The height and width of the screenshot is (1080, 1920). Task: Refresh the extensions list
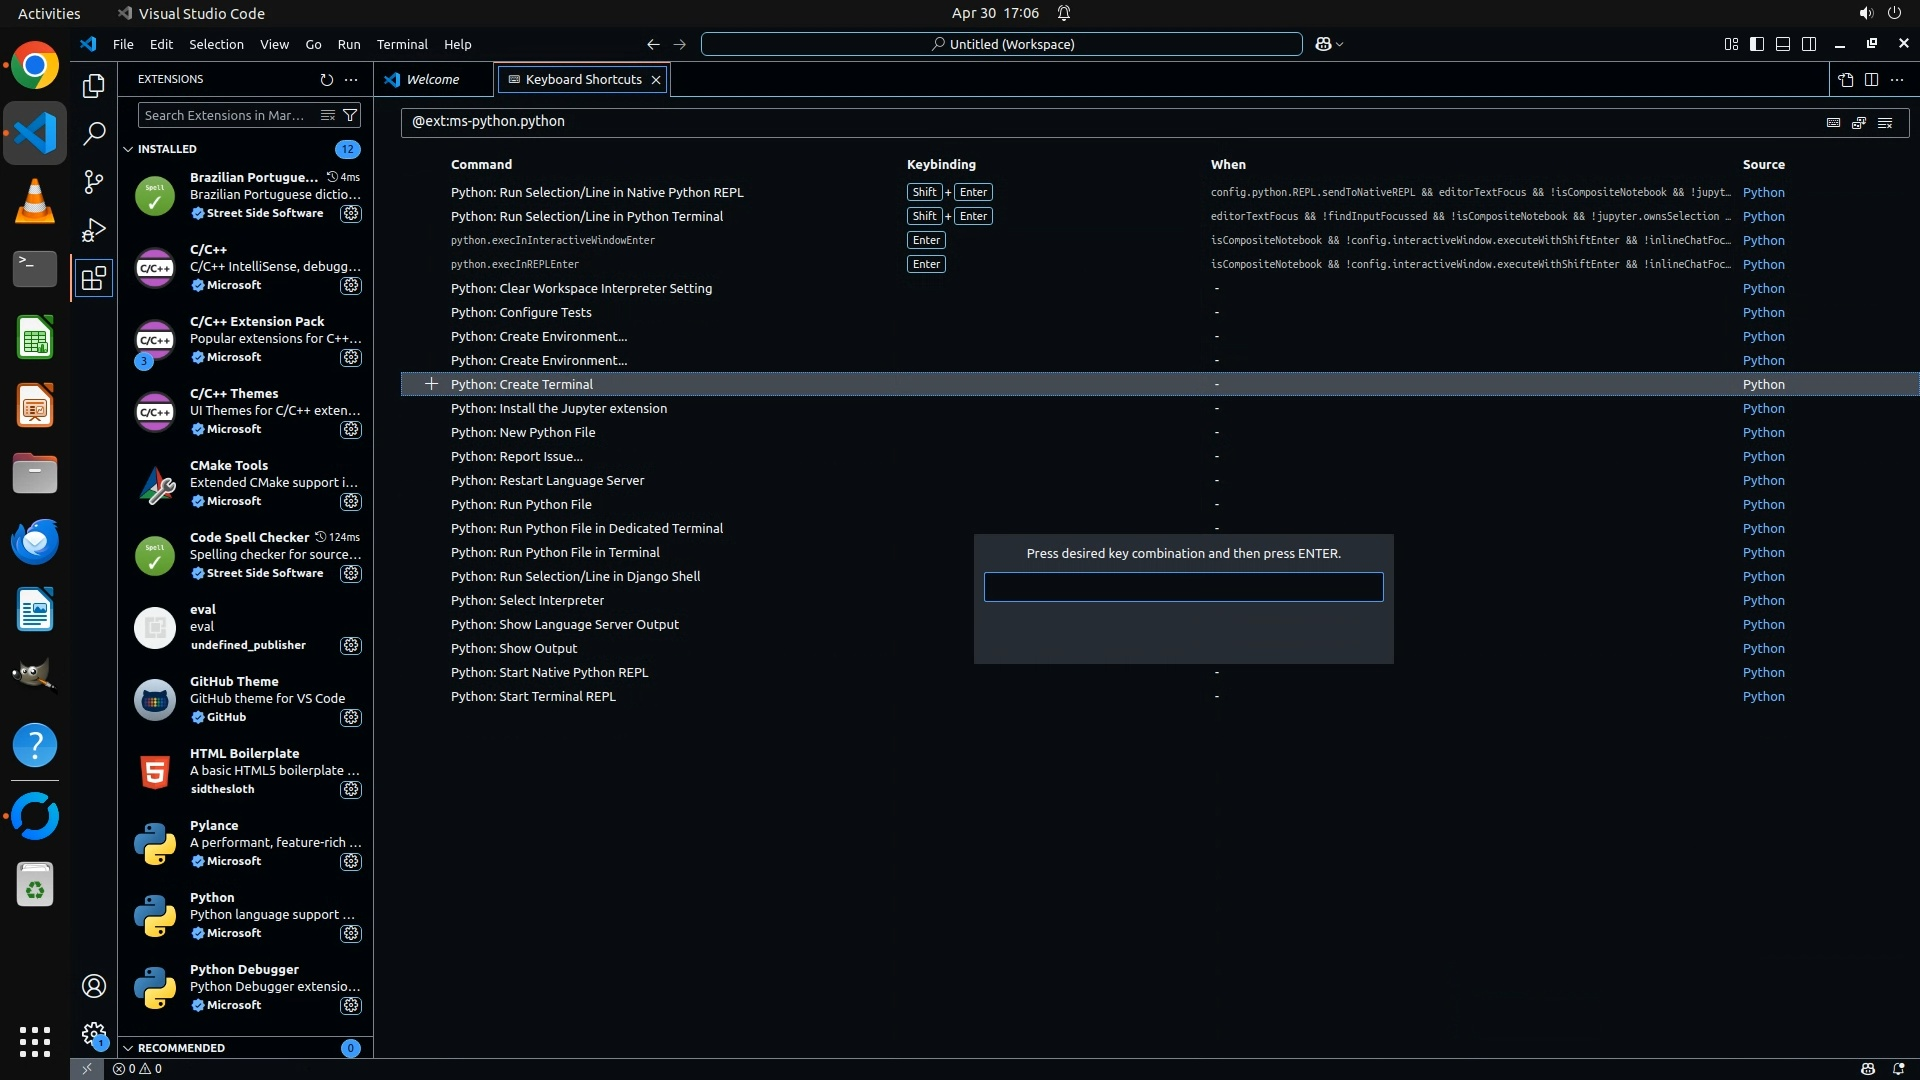click(326, 79)
